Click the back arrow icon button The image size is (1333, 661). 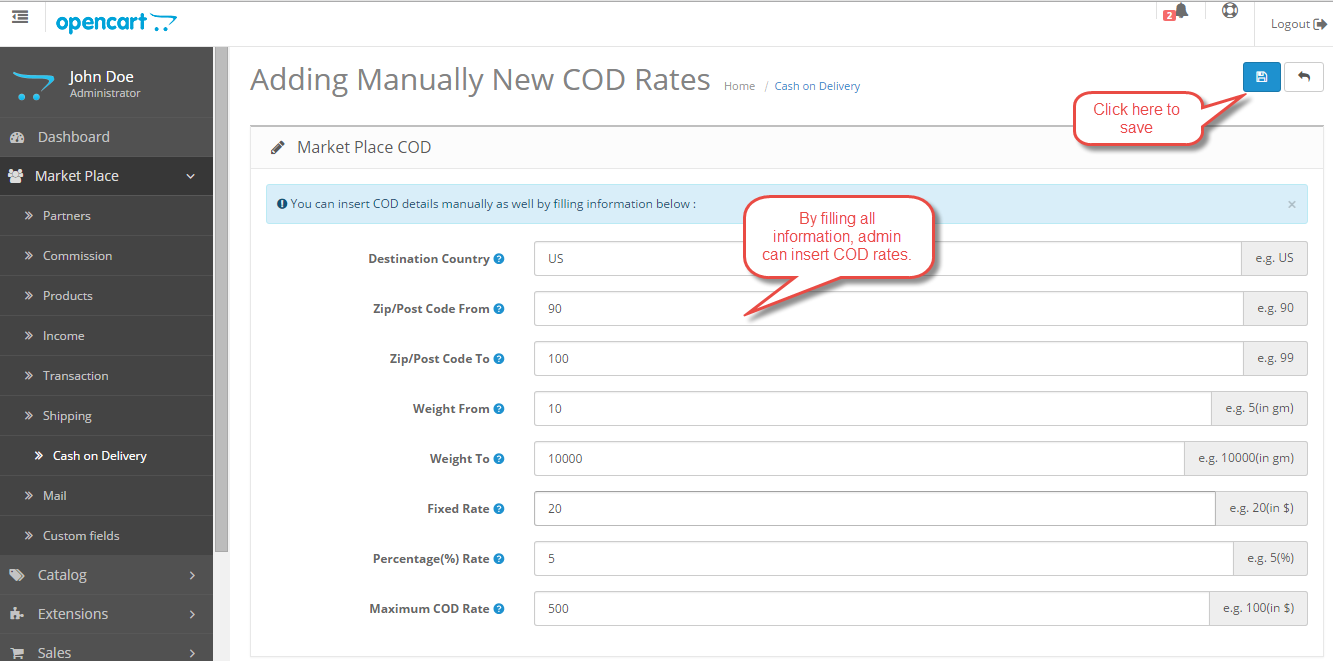click(x=1303, y=77)
